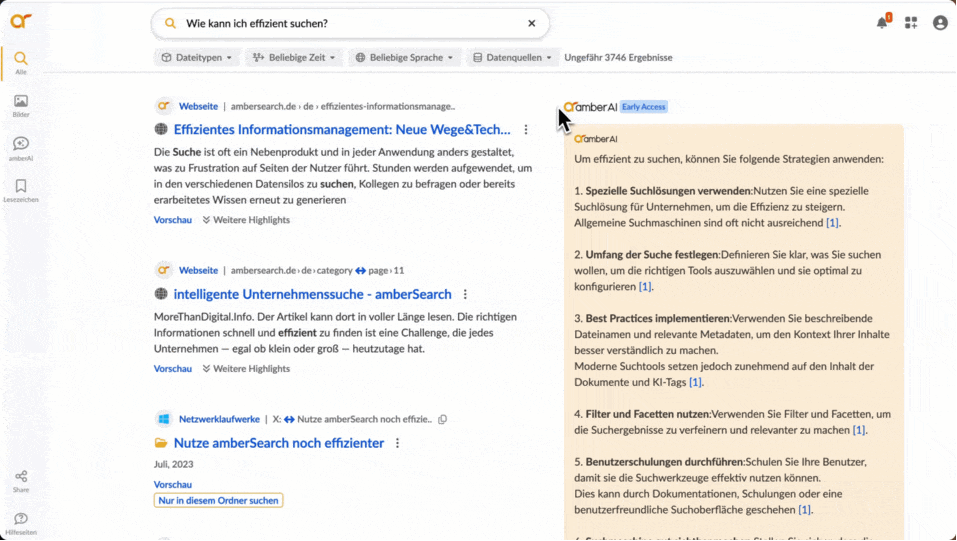Open folder result 'Nutze amberSearch noch effizienter'
Image resolution: width=957 pixels, height=541 pixels.
point(279,443)
